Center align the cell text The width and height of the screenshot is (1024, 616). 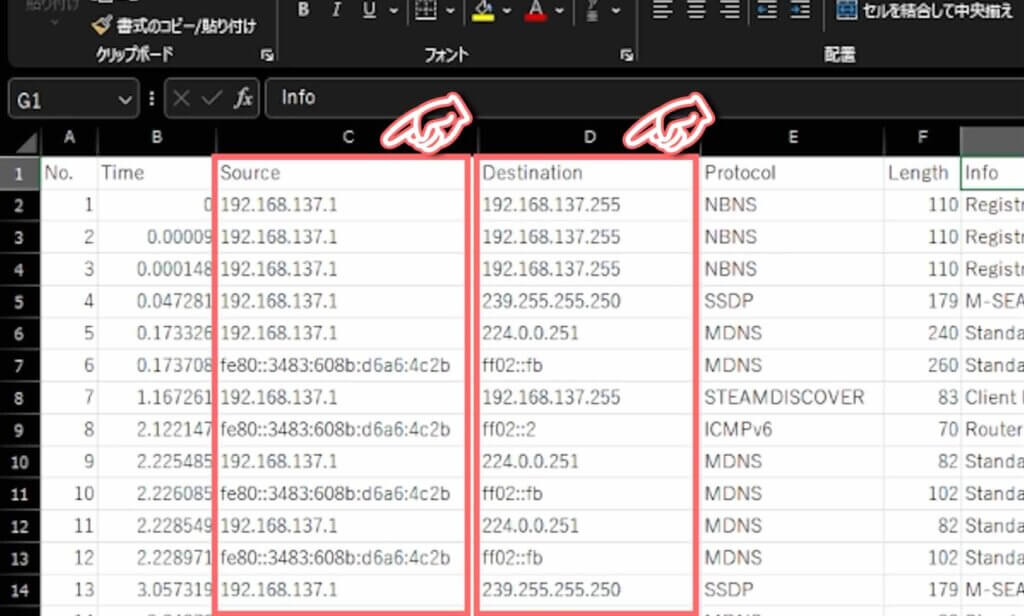696,11
